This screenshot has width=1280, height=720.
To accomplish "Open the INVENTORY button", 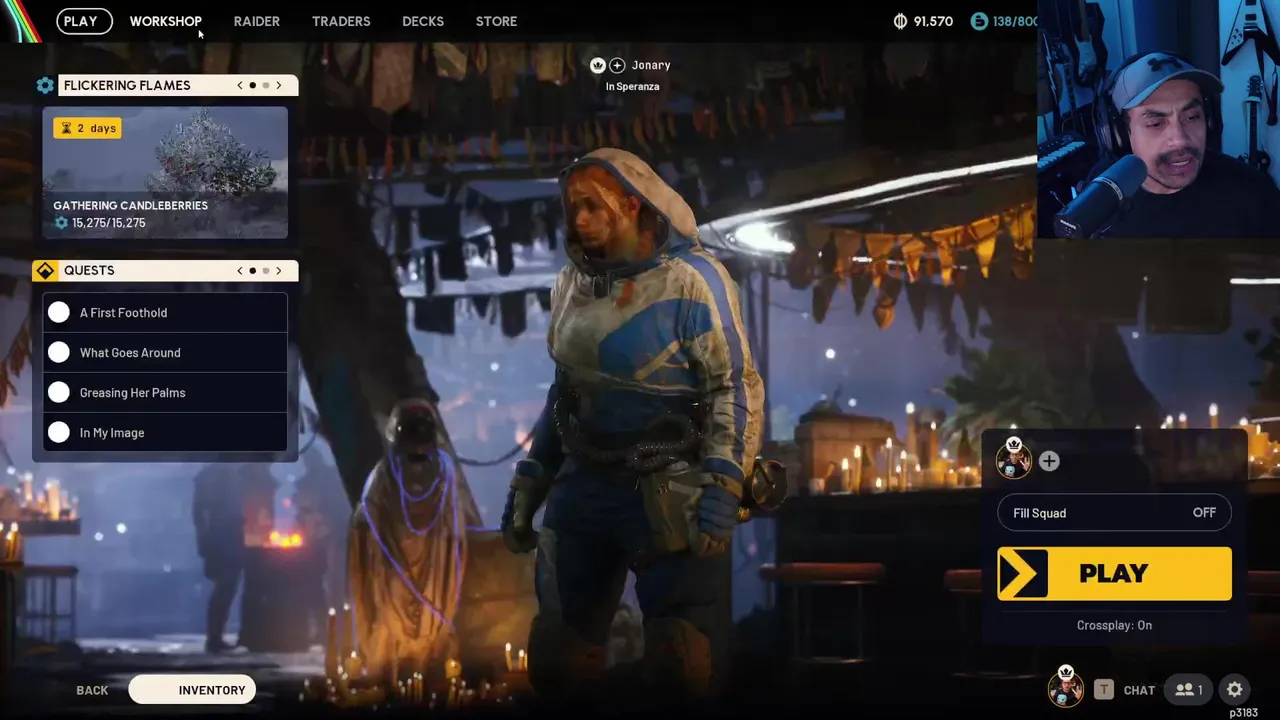I will 192,690.
